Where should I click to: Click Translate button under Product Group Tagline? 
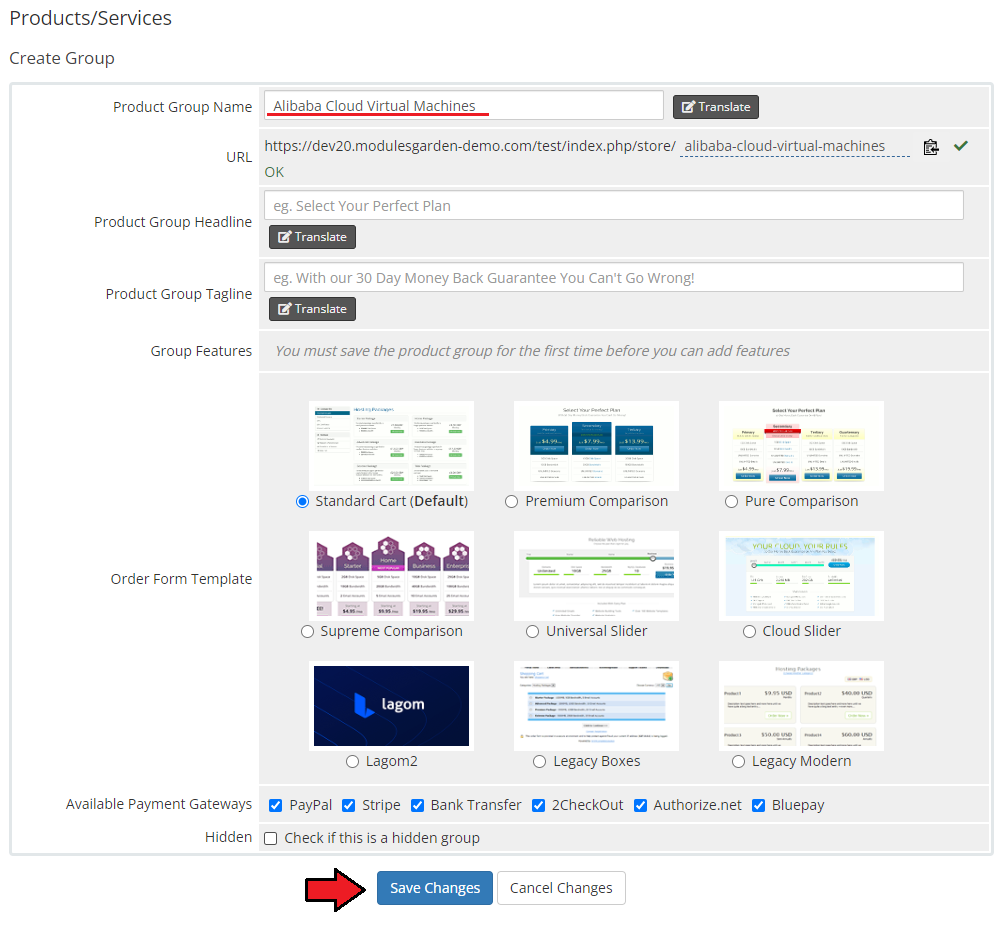312,309
